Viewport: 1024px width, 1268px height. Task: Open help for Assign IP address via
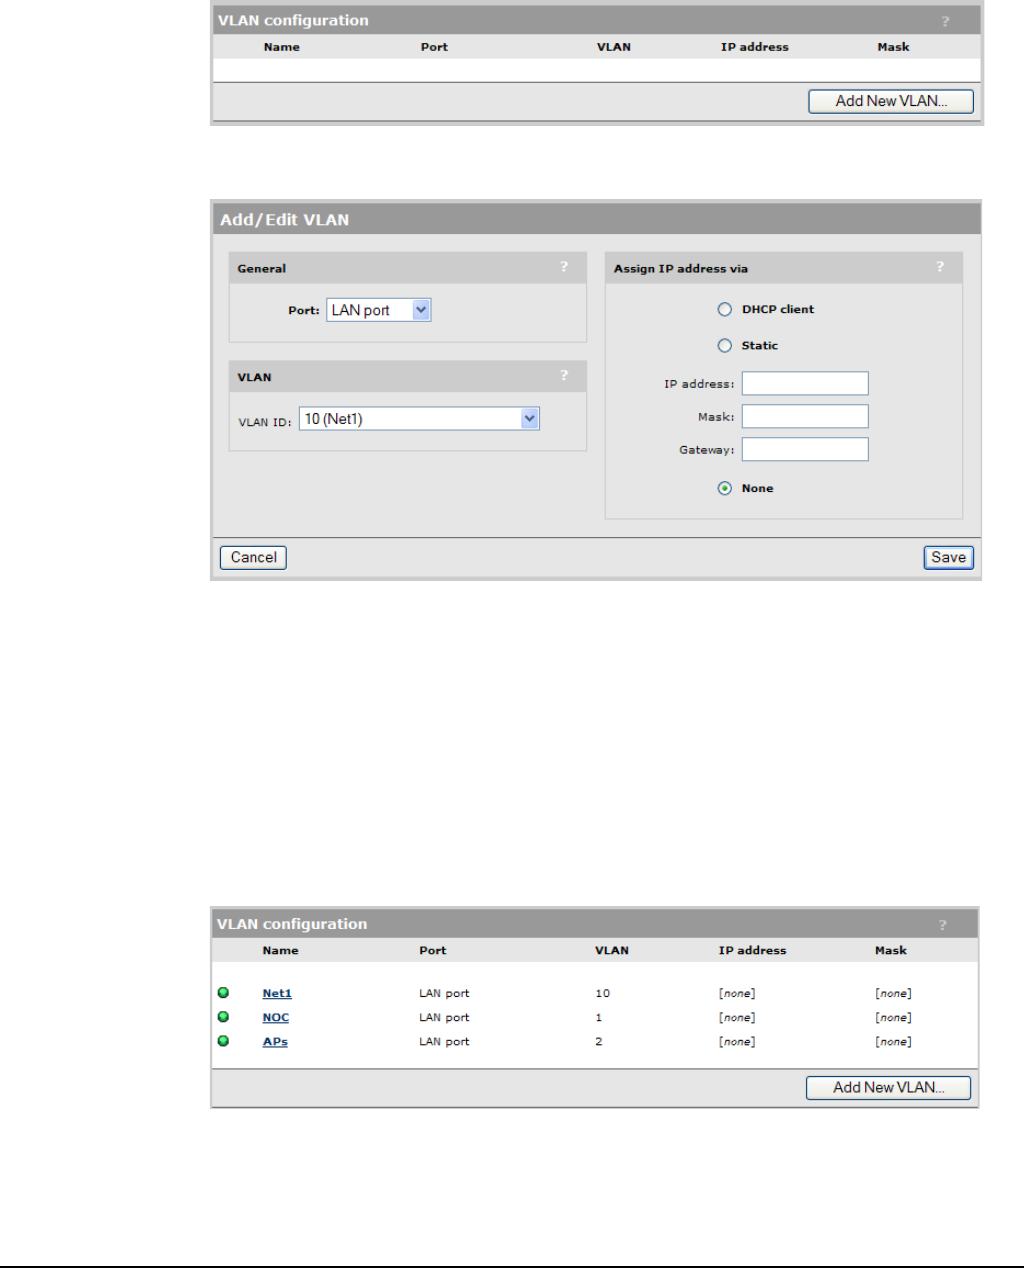(940, 267)
